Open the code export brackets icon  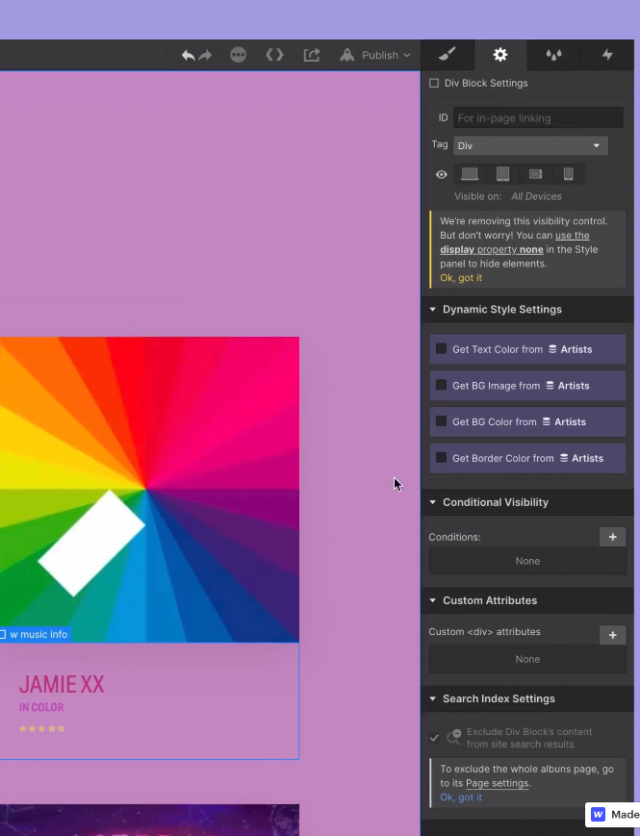pyautogui.click(x=275, y=54)
